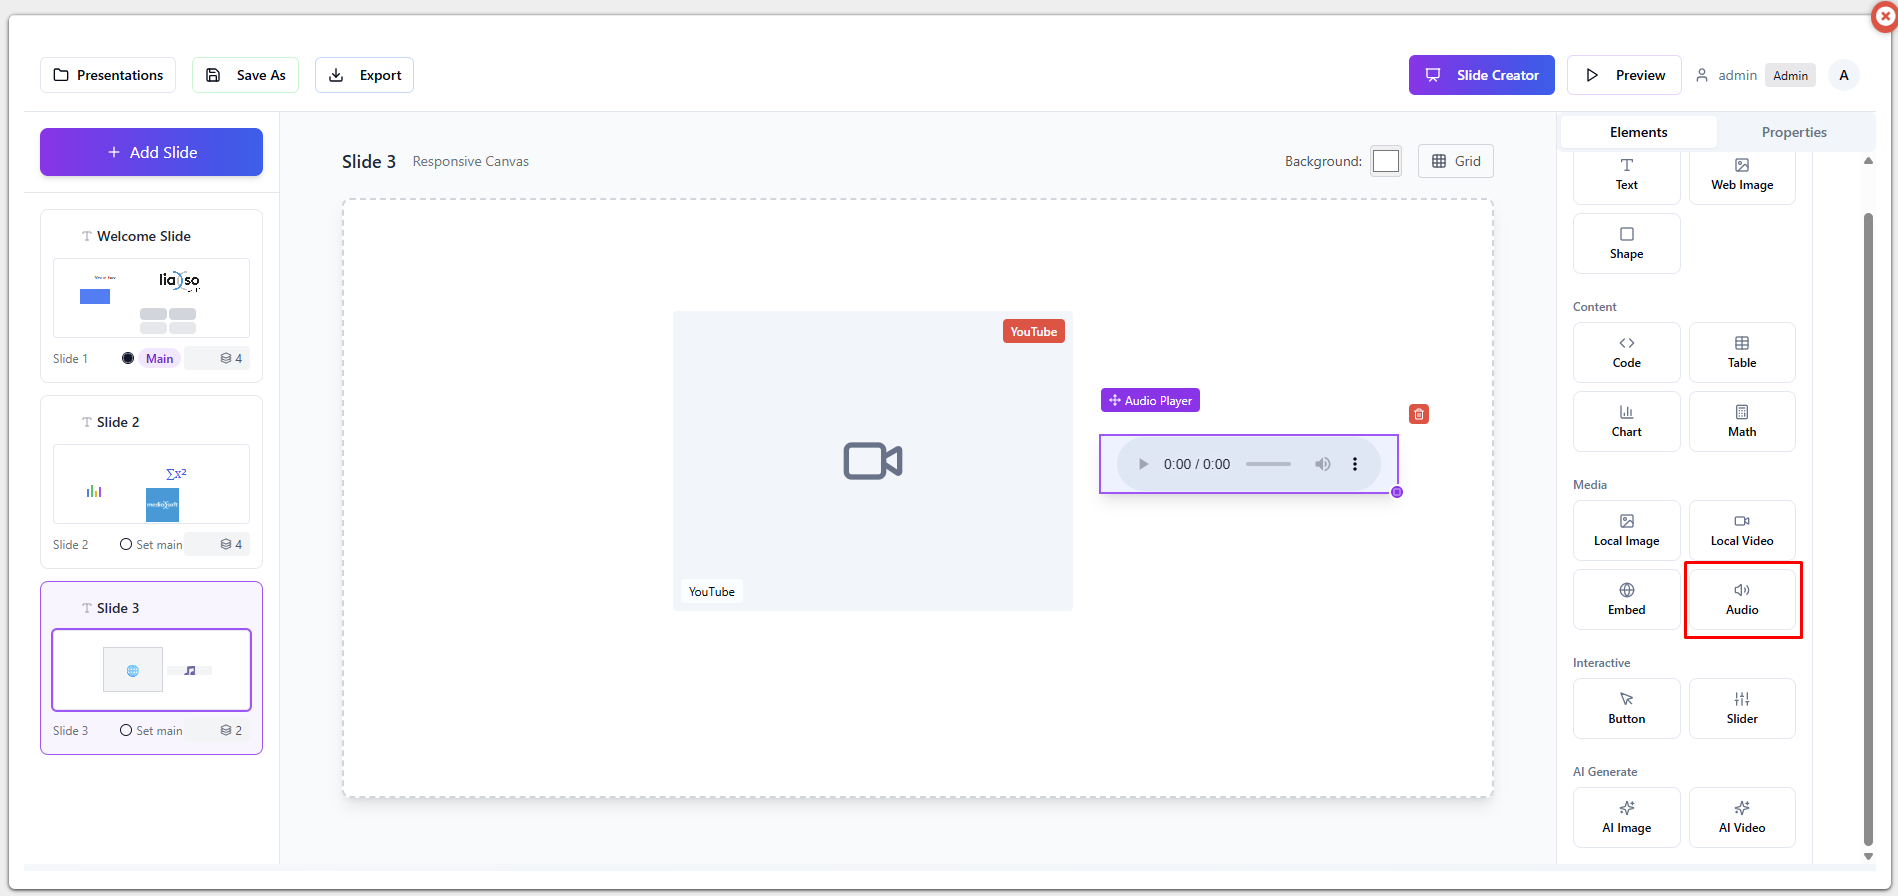Image resolution: width=1898 pixels, height=896 pixels.
Task: Insert an Embed element
Action: coord(1626,599)
